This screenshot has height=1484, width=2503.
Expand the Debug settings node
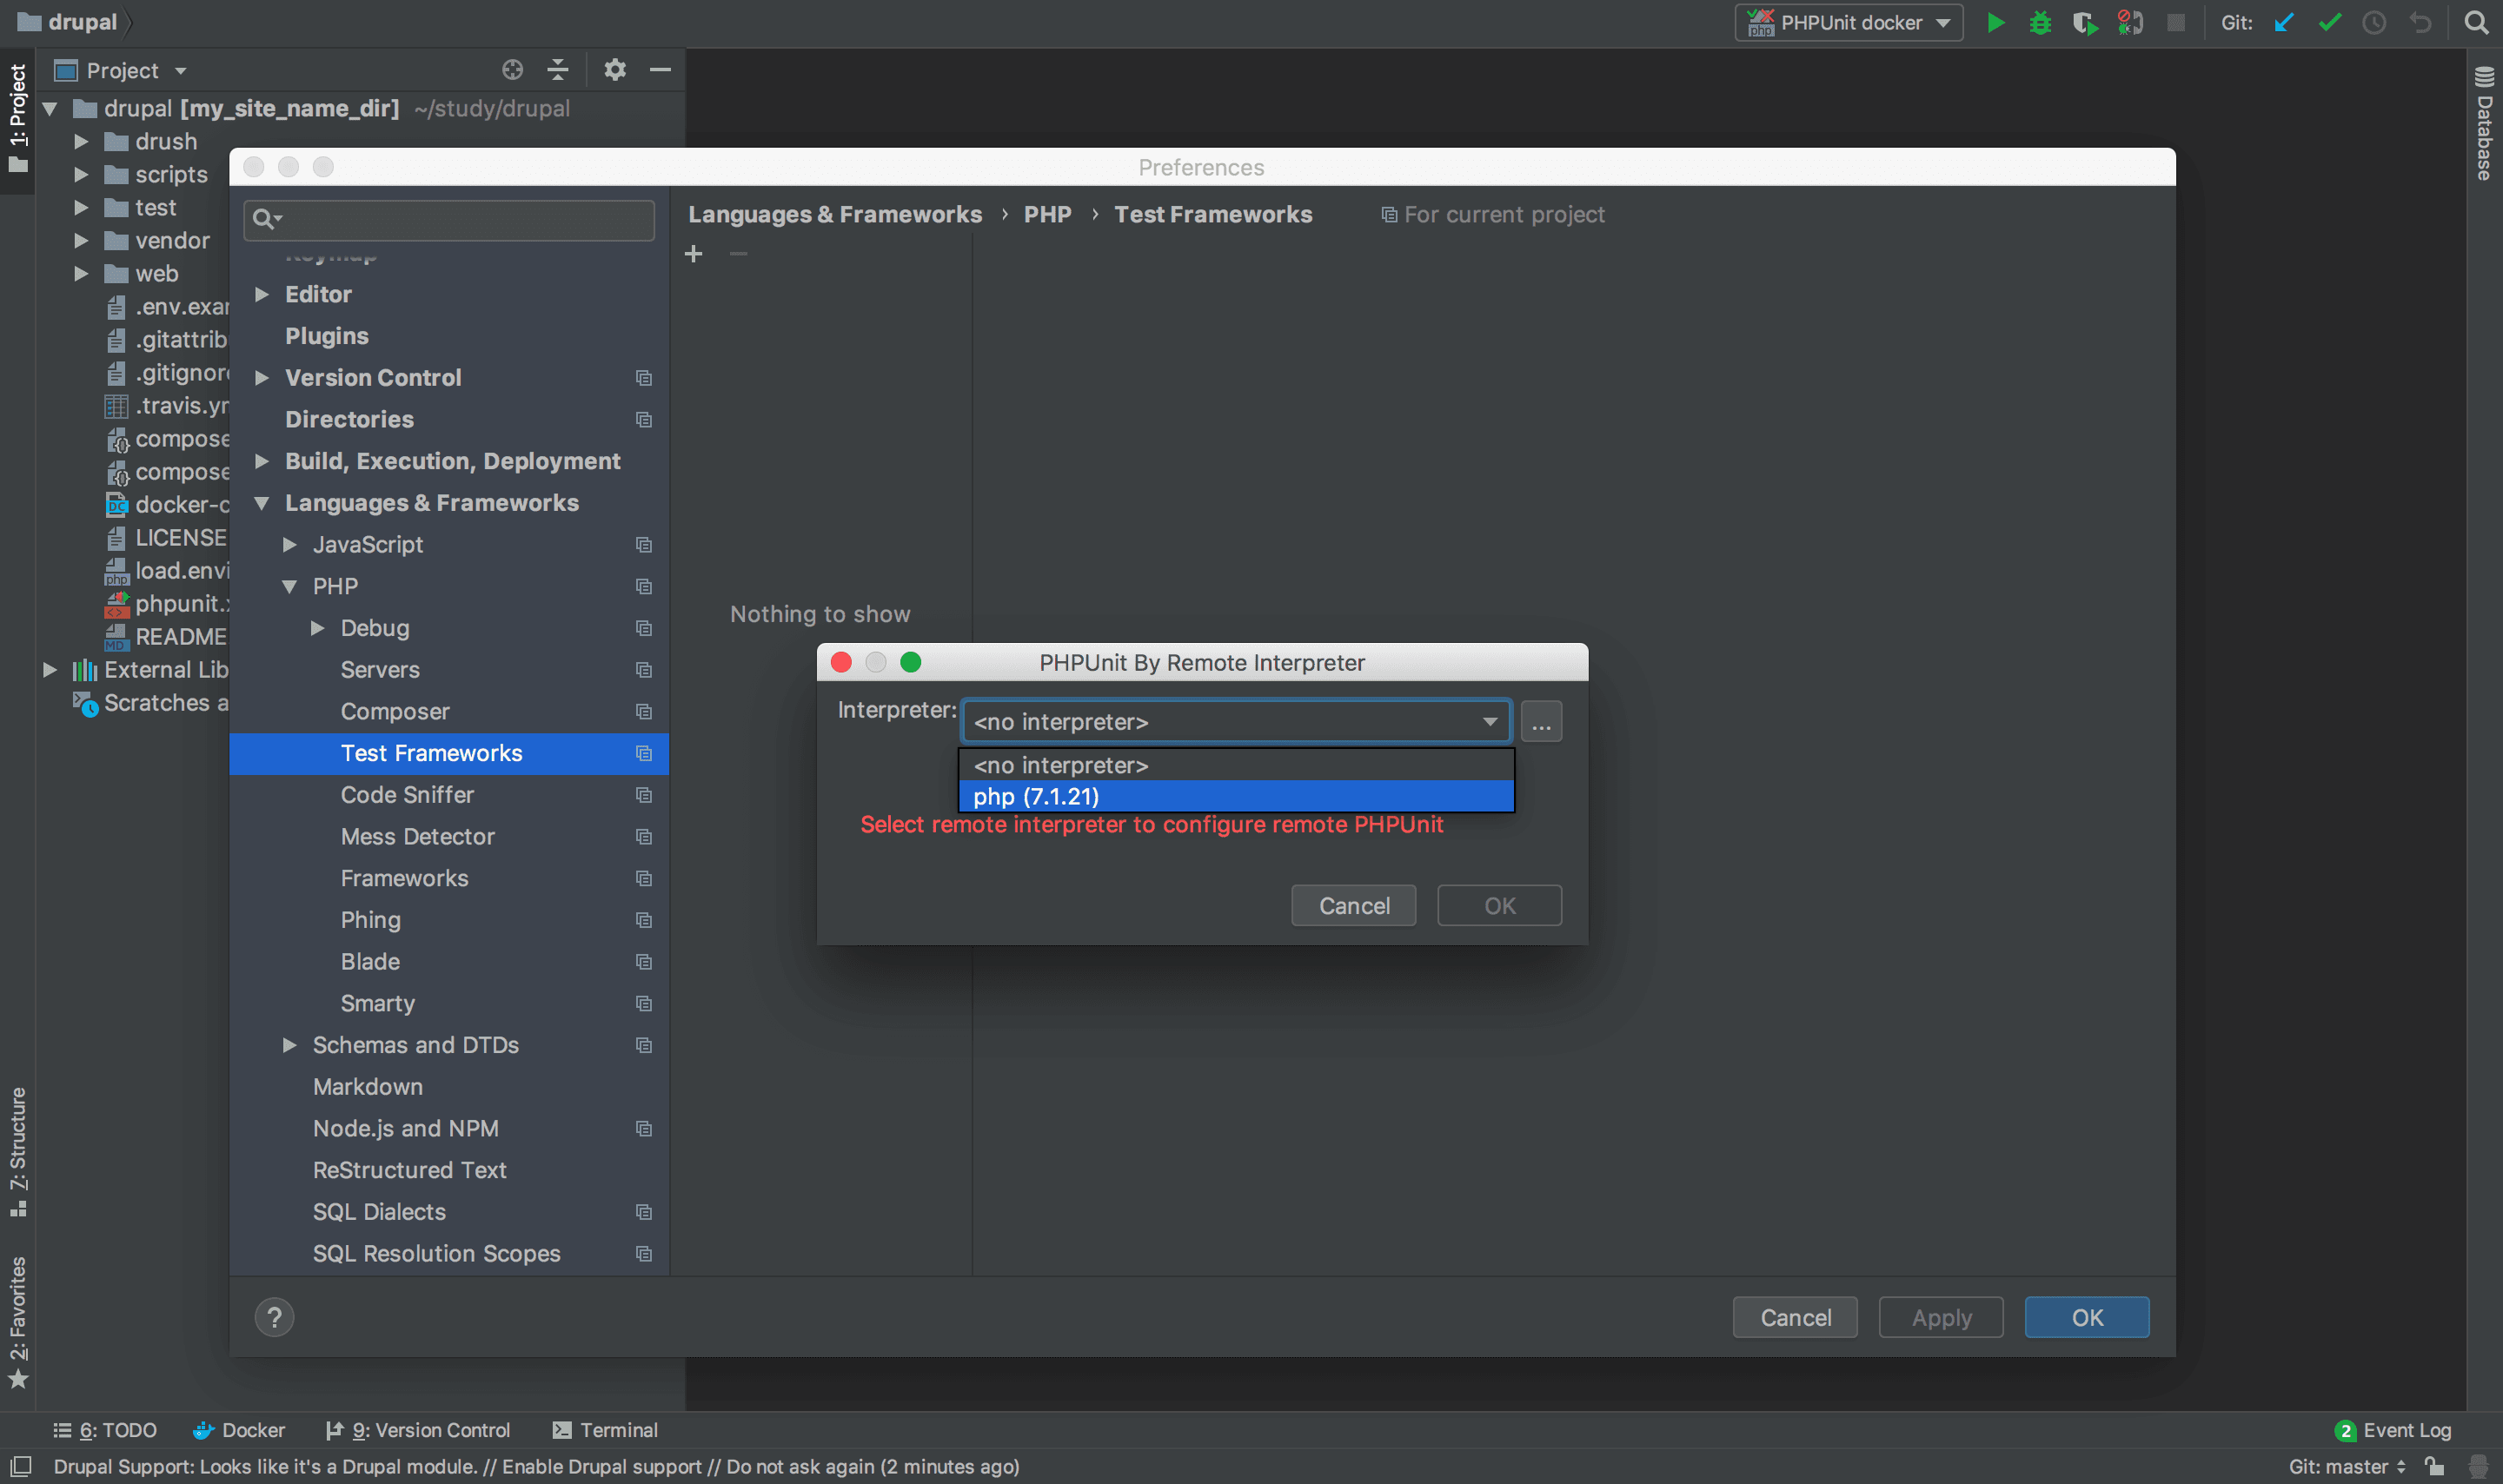point(317,628)
